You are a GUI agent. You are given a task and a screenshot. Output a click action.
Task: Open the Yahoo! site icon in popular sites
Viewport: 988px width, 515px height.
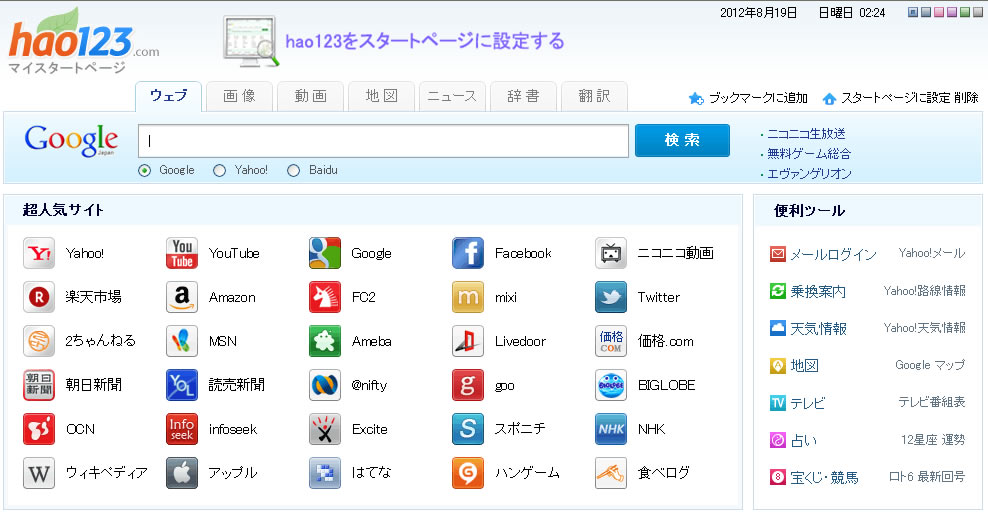[x=38, y=253]
